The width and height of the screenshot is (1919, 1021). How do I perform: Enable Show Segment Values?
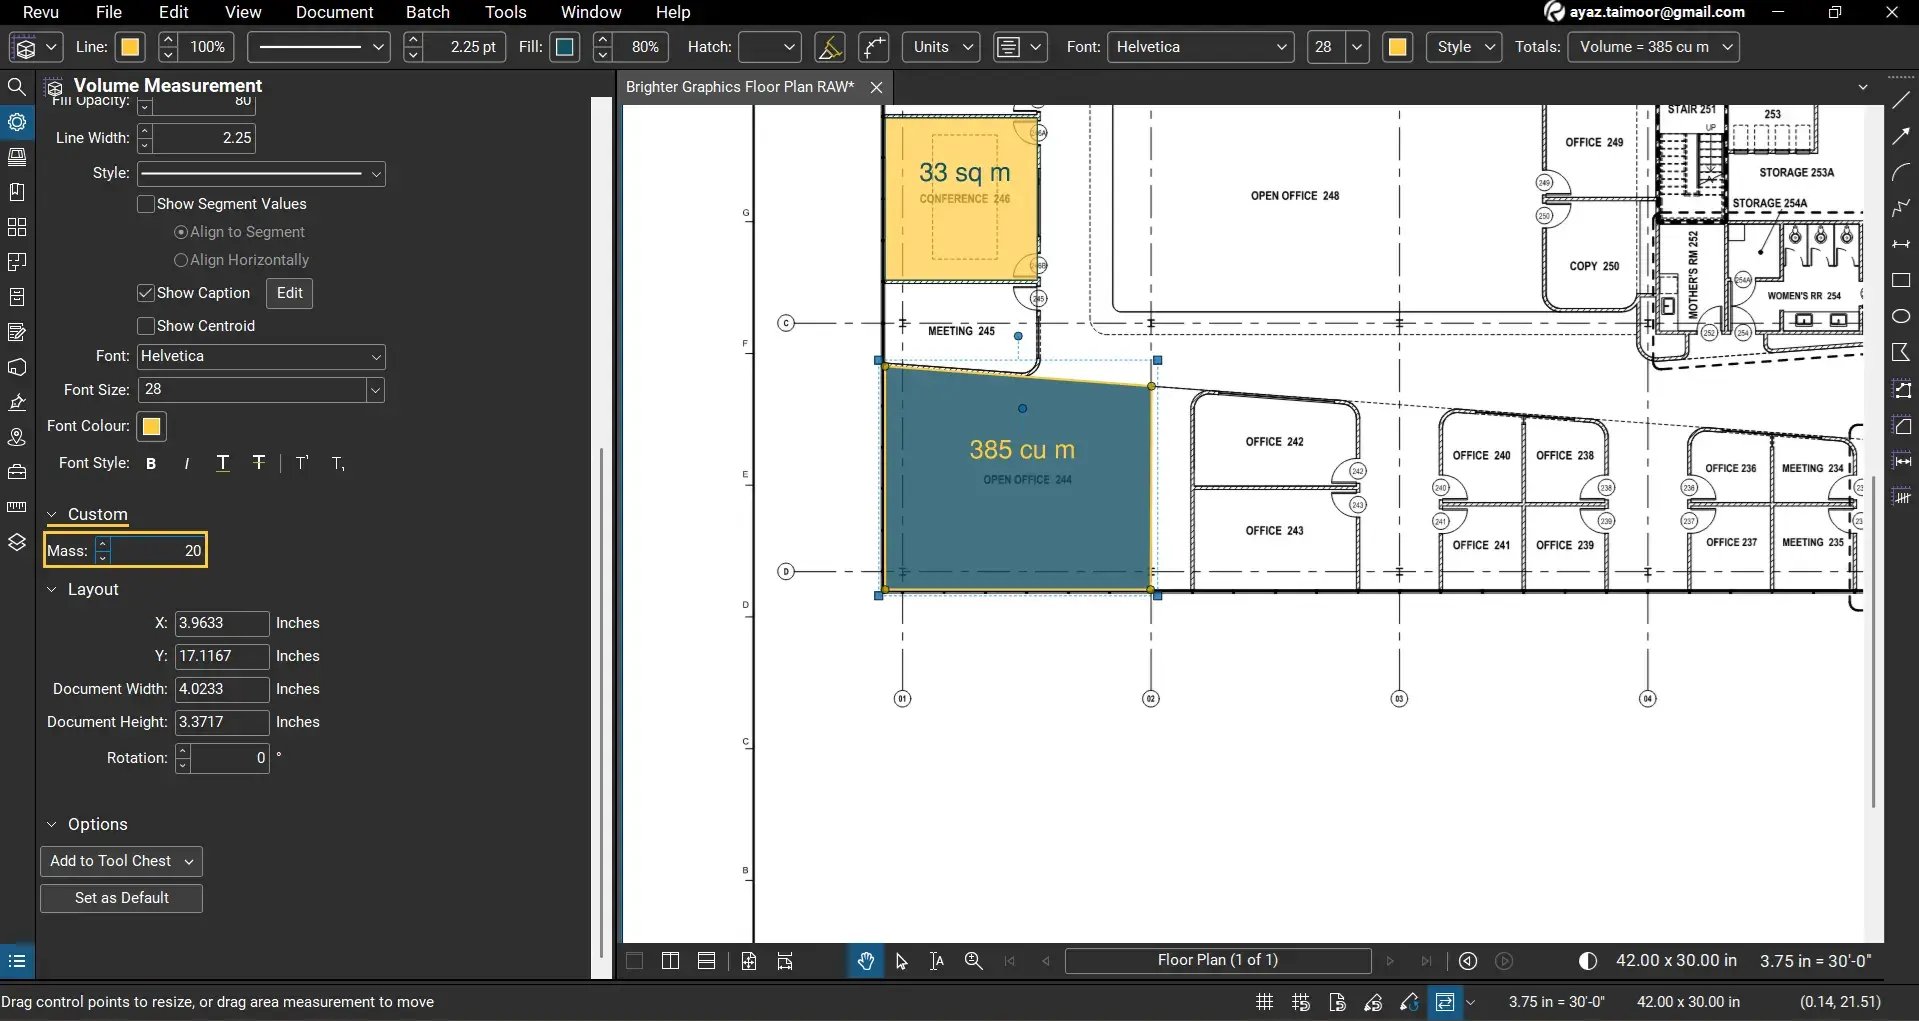[x=146, y=204]
